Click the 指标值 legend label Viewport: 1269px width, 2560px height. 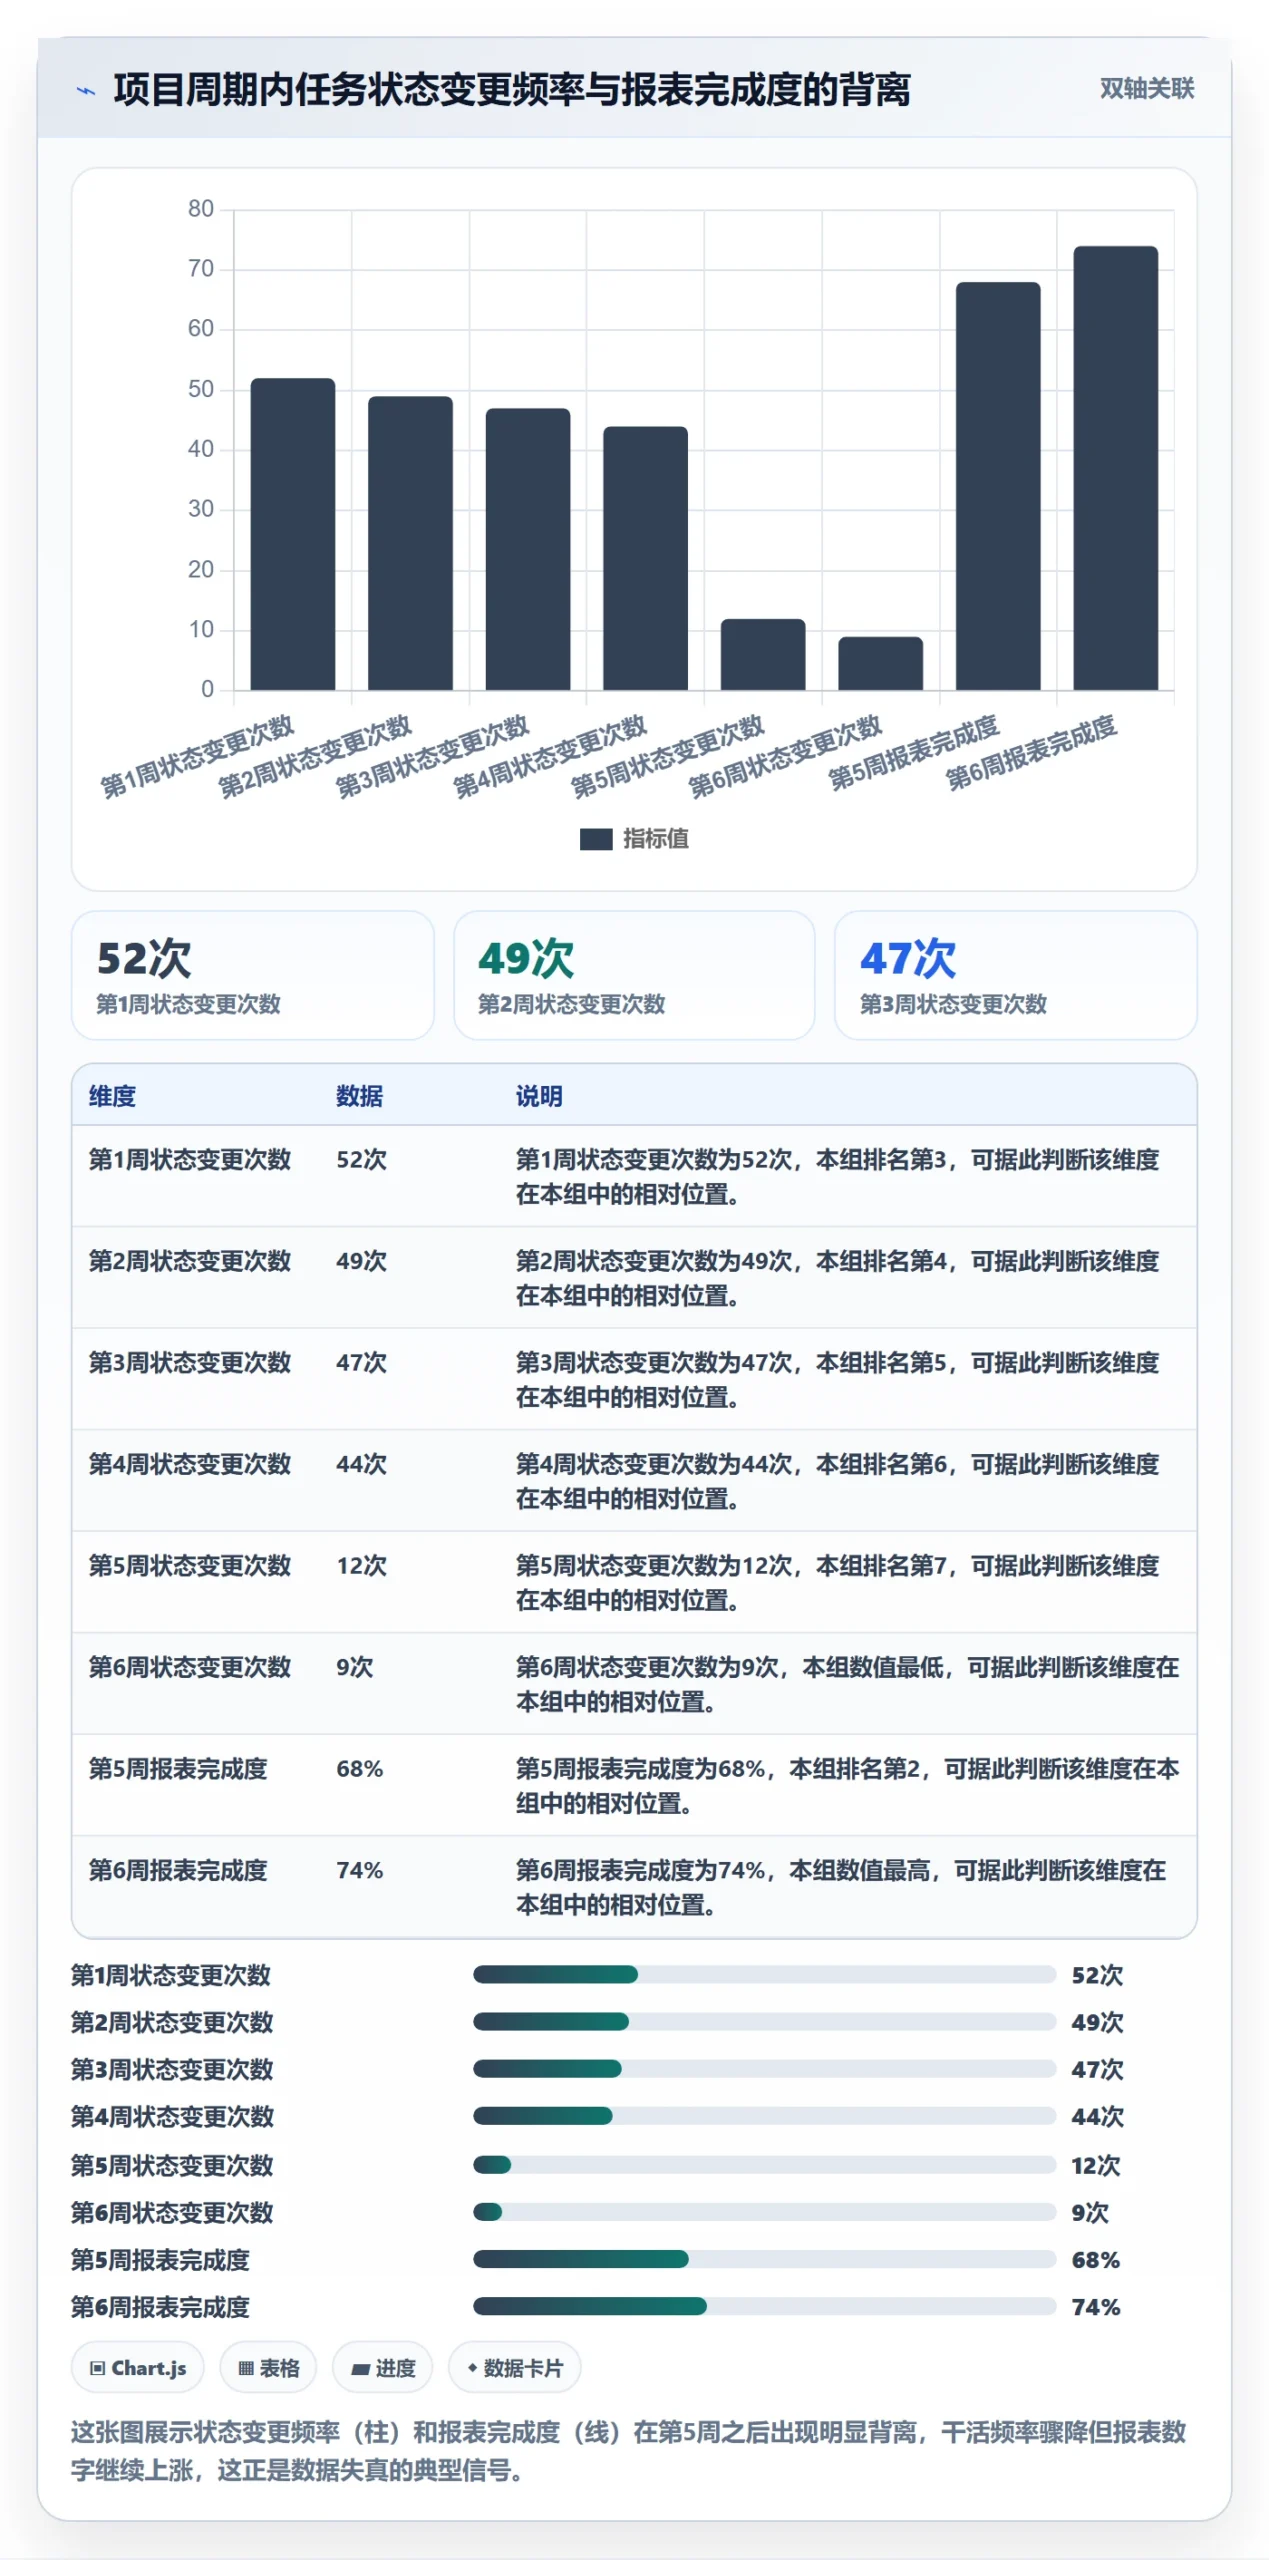click(x=656, y=839)
